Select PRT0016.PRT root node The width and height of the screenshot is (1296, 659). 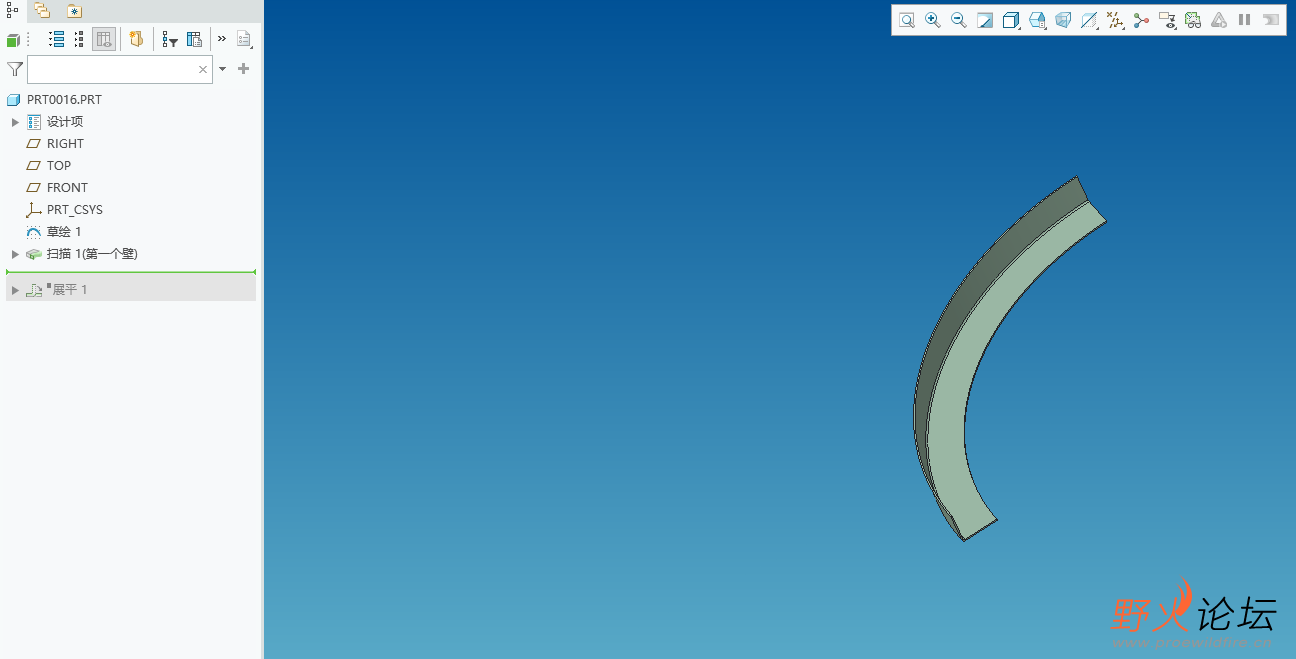pyautogui.click(x=64, y=100)
